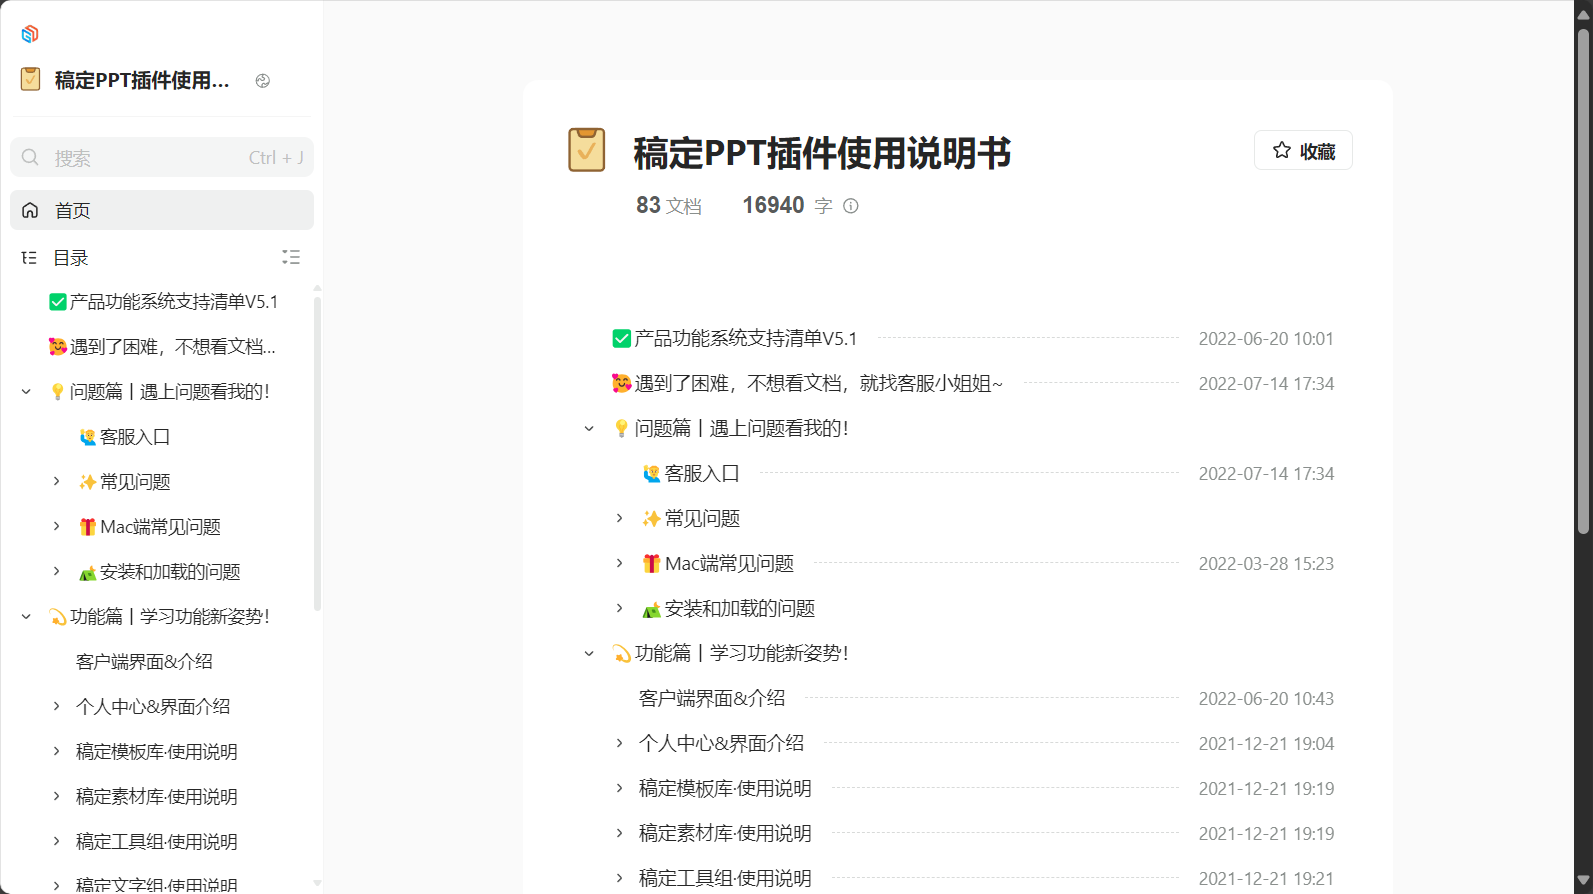Screen dimensions: 1593x894
Task: Open 客服入口 in main list
Action: (691, 474)
